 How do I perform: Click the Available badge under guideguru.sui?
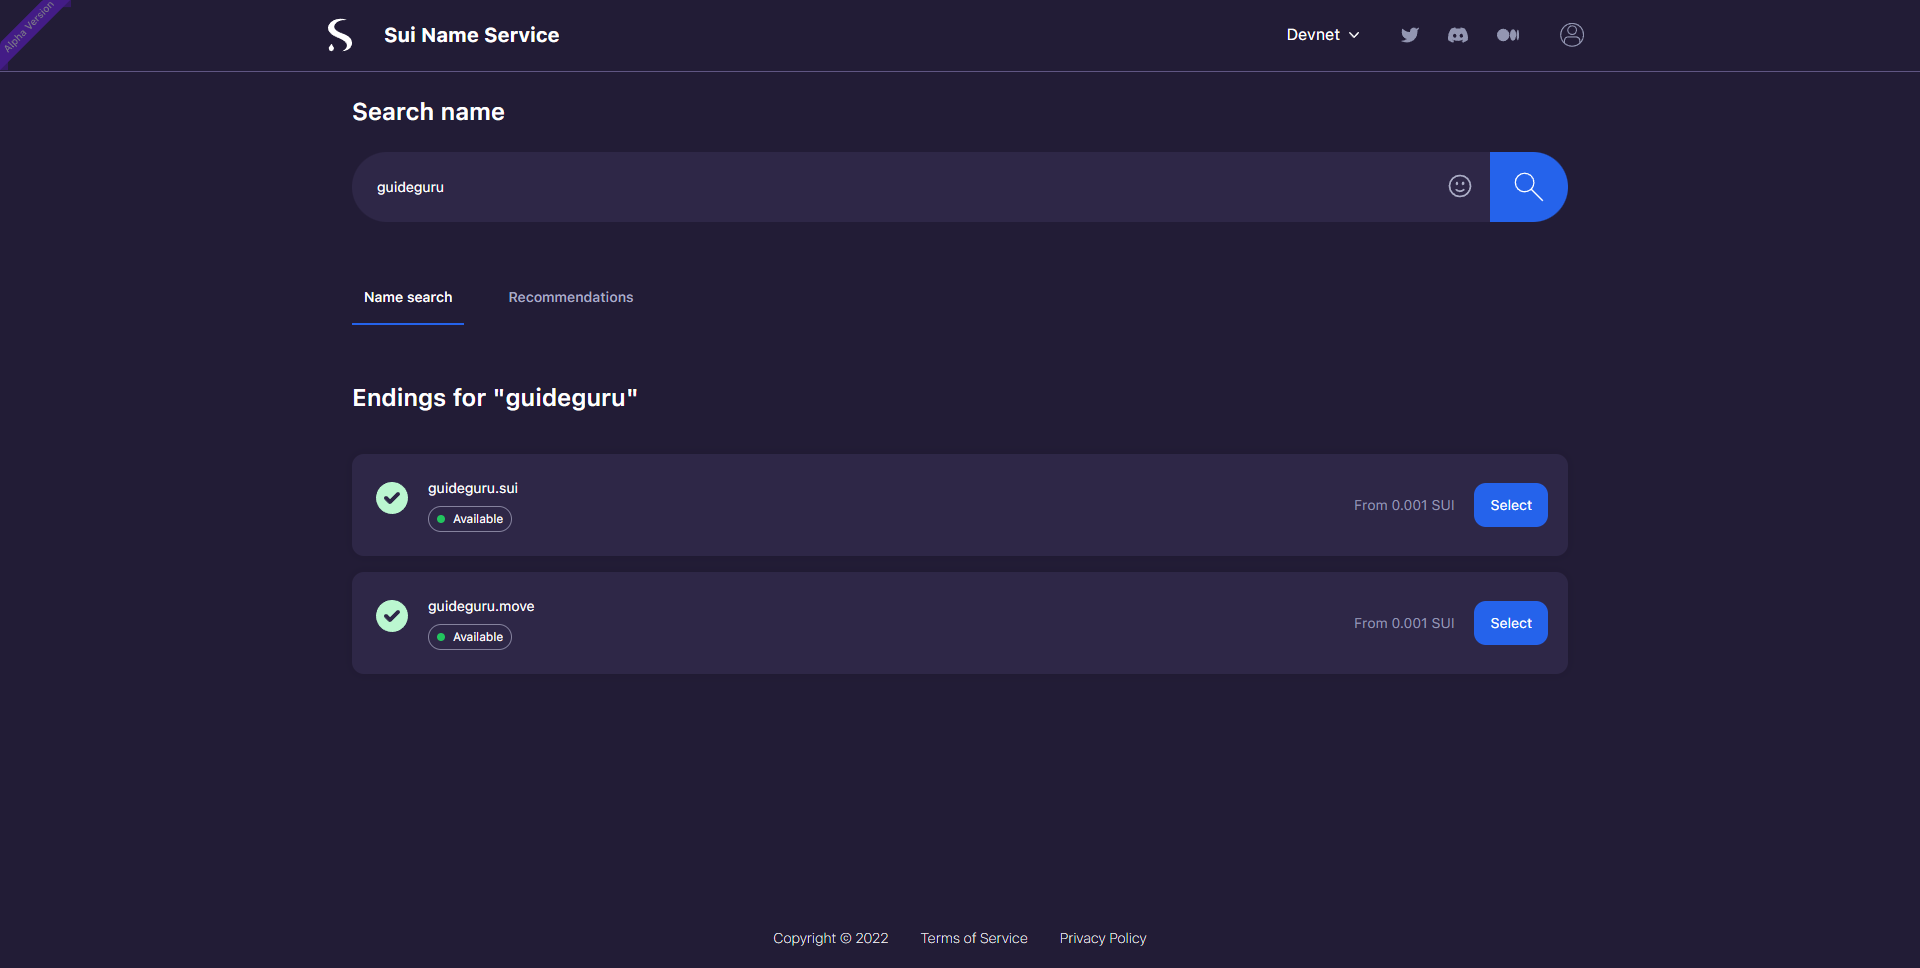pos(470,519)
